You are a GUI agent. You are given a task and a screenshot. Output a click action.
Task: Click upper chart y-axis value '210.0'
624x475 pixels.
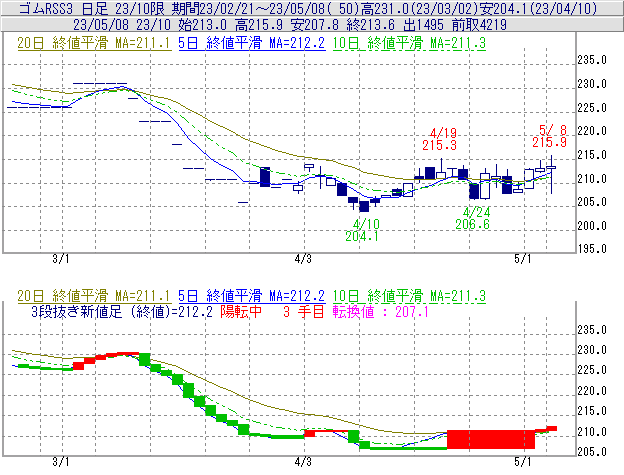592,179
